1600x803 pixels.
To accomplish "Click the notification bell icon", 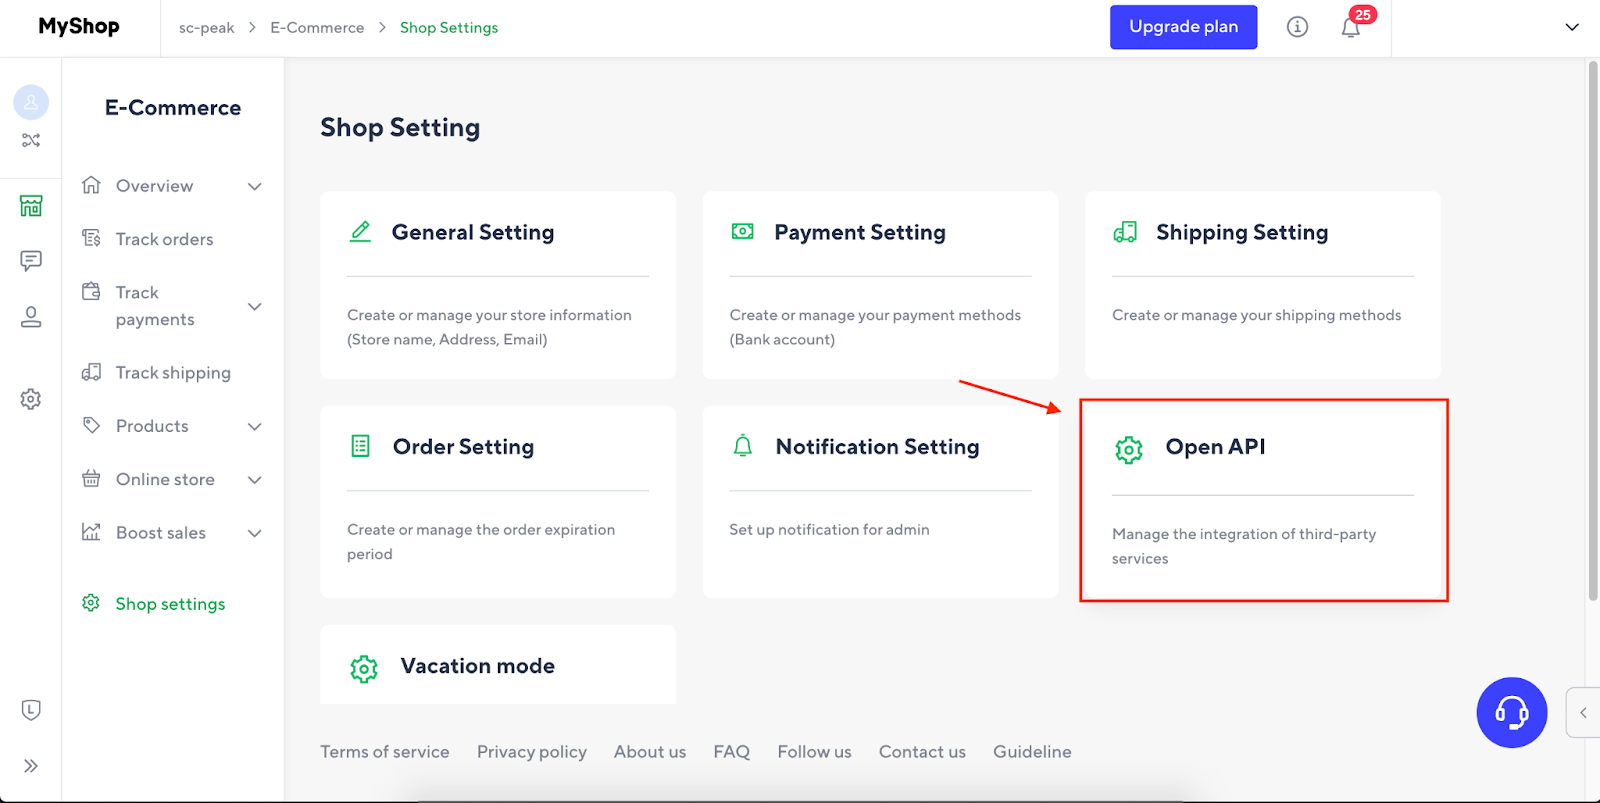I will [x=1350, y=28].
